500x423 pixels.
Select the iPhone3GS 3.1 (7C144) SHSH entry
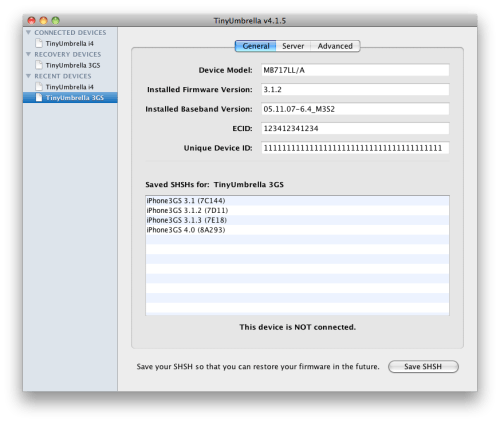point(297,201)
